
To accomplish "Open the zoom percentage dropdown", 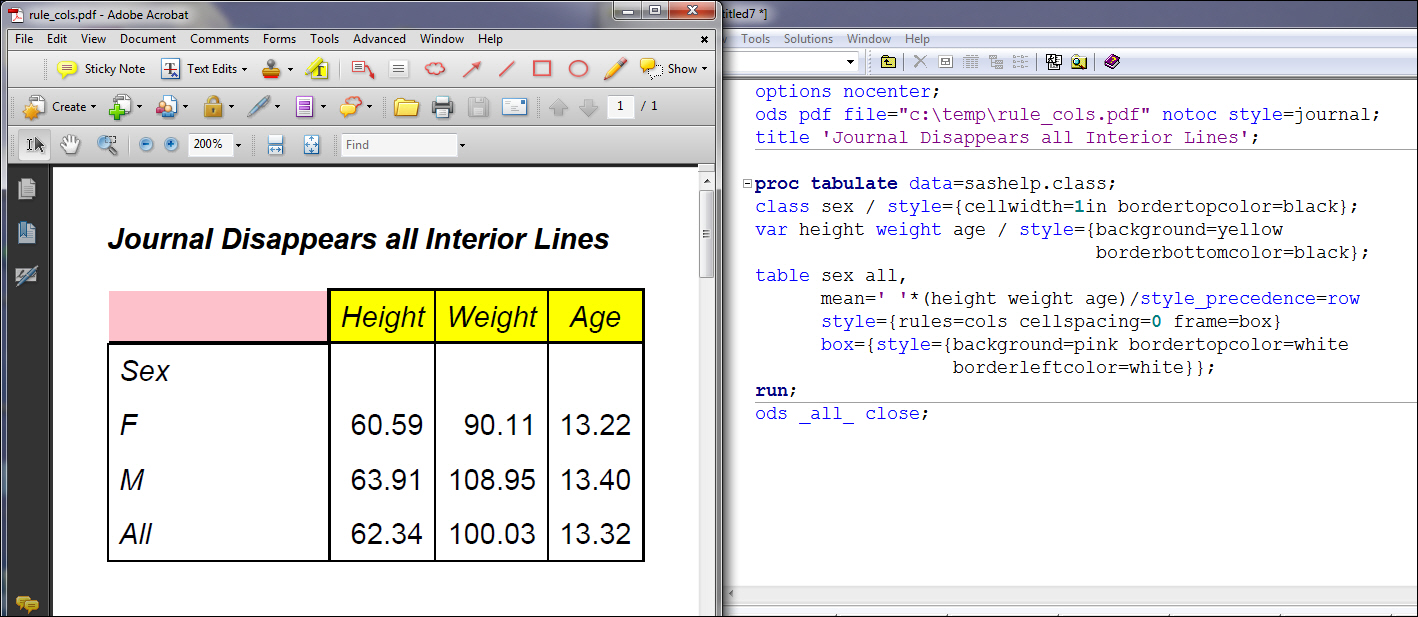I will point(238,145).
